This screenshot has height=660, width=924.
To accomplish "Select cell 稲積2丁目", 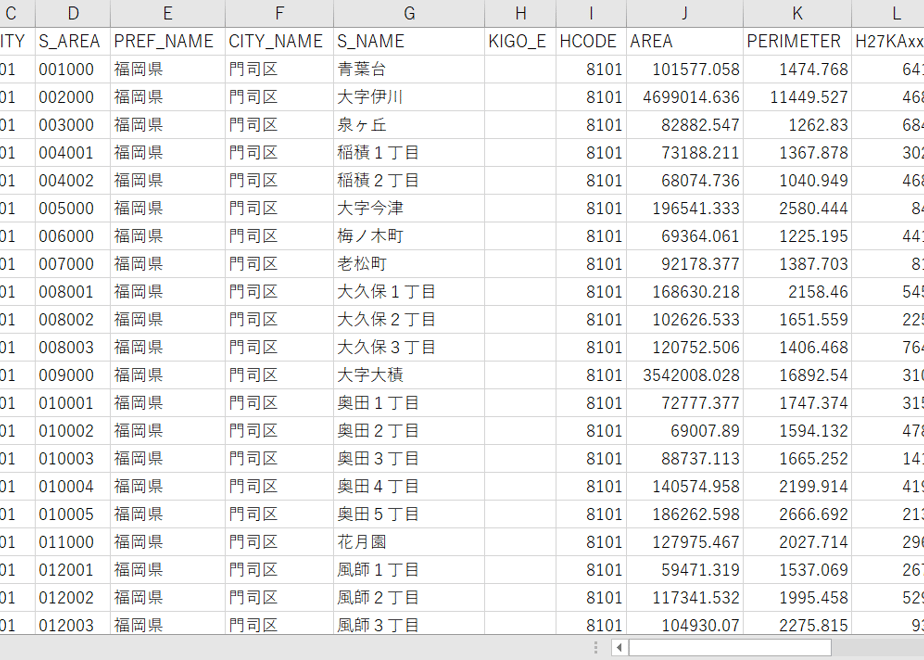I will [x=409, y=180].
